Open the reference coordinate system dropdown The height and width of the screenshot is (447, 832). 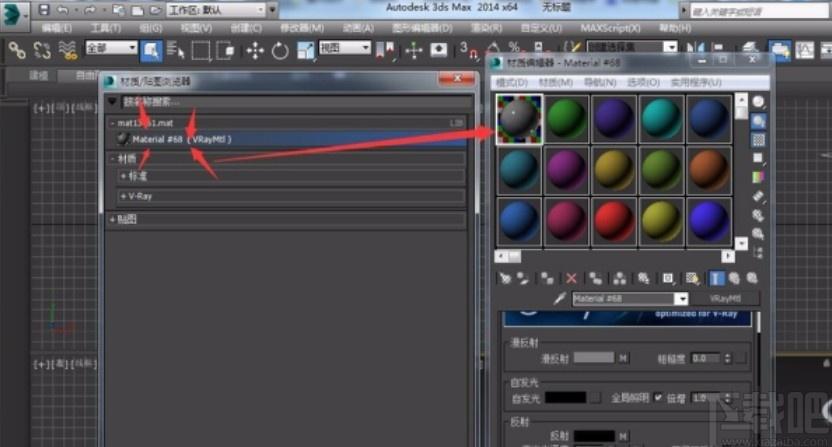(345, 48)
